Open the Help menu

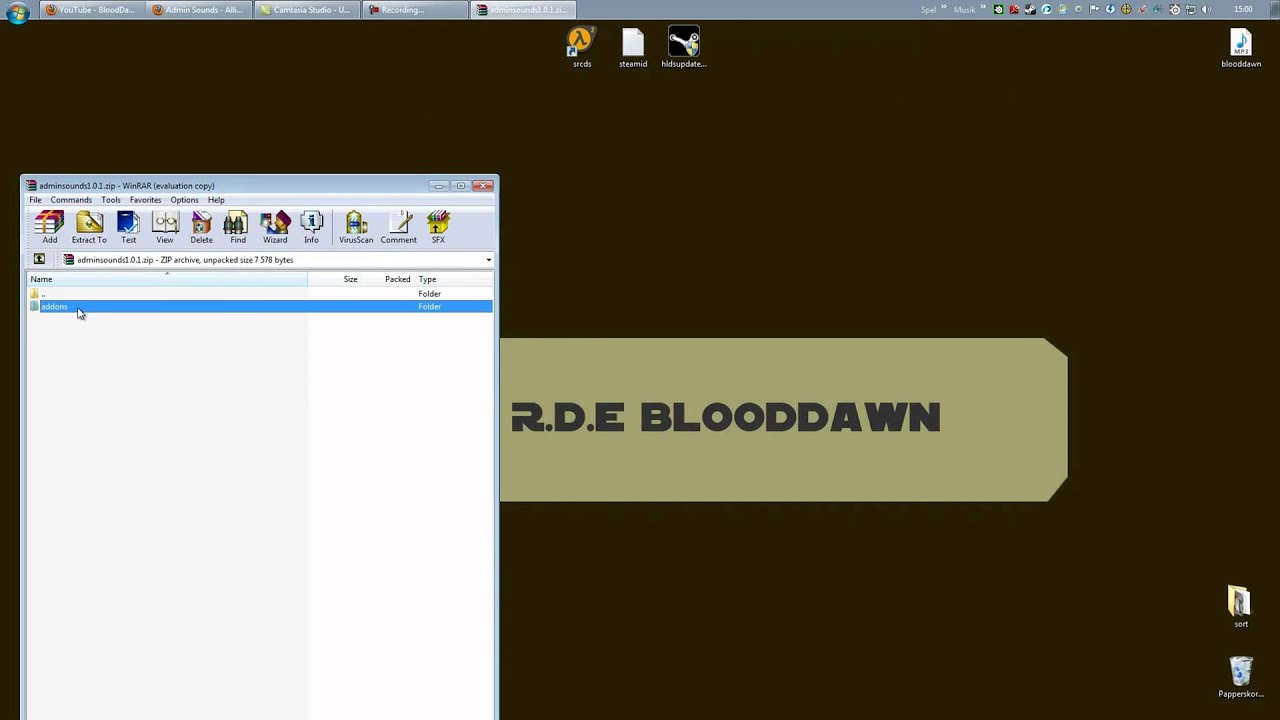216,200
